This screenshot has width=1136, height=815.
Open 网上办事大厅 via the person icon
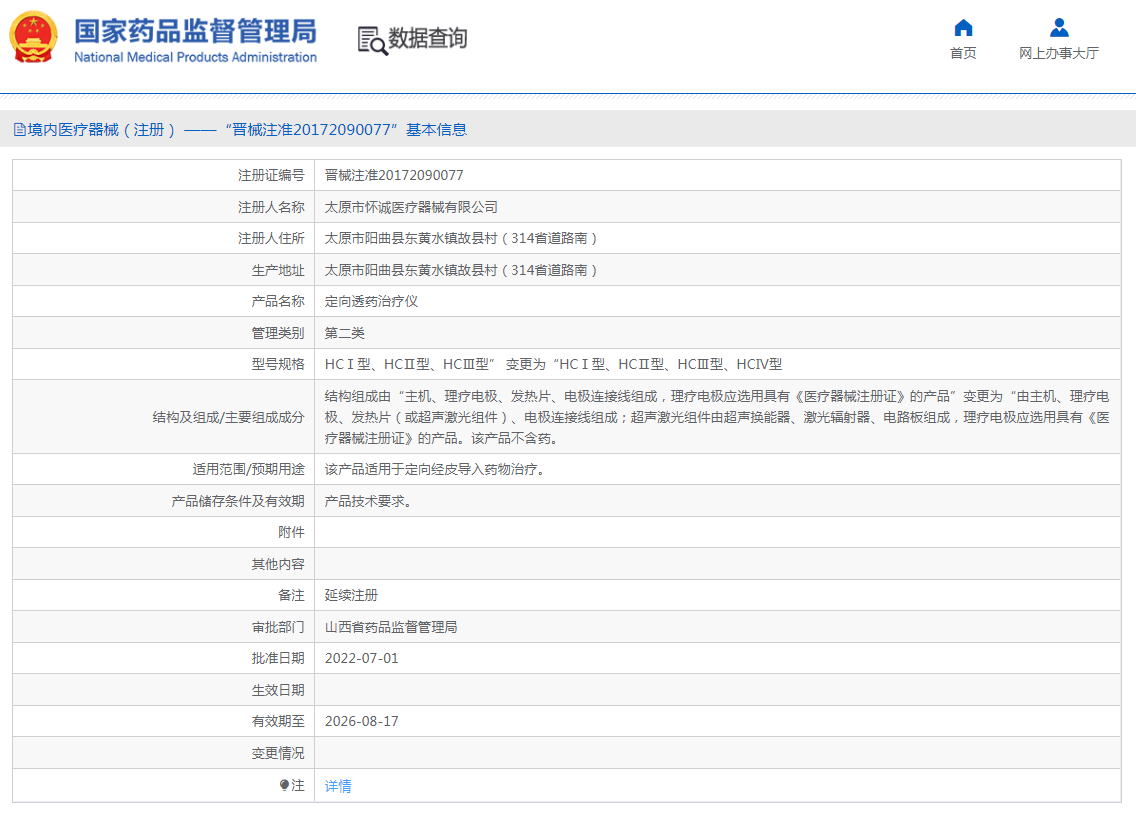tap(1060, 27)
